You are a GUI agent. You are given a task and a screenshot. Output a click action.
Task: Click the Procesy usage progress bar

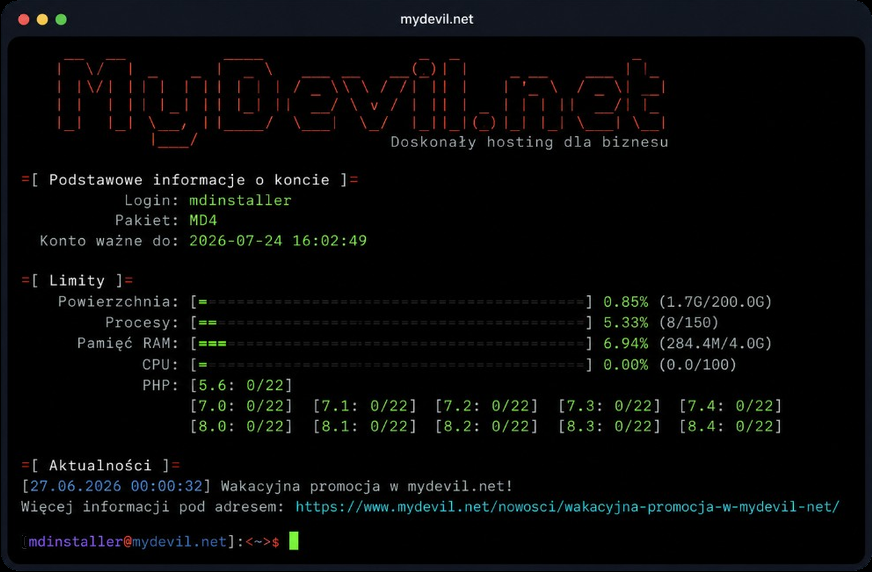392,323
